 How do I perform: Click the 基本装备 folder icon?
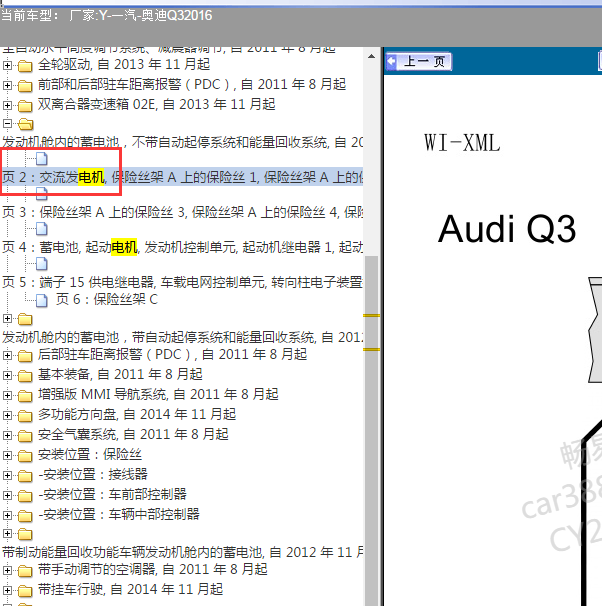point(25,376)
